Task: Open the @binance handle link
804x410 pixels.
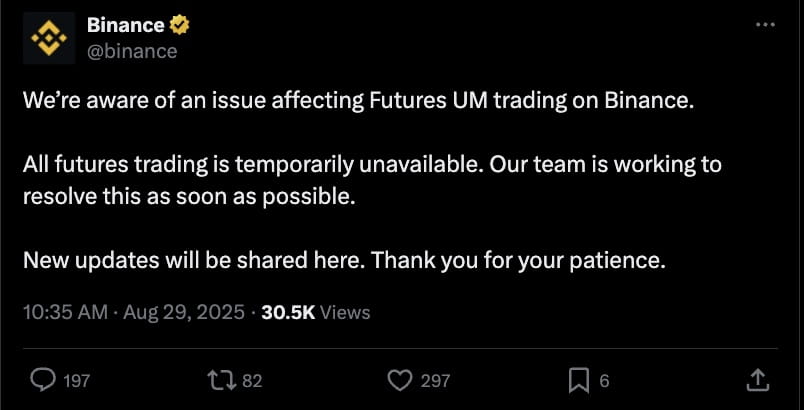Action: click(132, 51)
